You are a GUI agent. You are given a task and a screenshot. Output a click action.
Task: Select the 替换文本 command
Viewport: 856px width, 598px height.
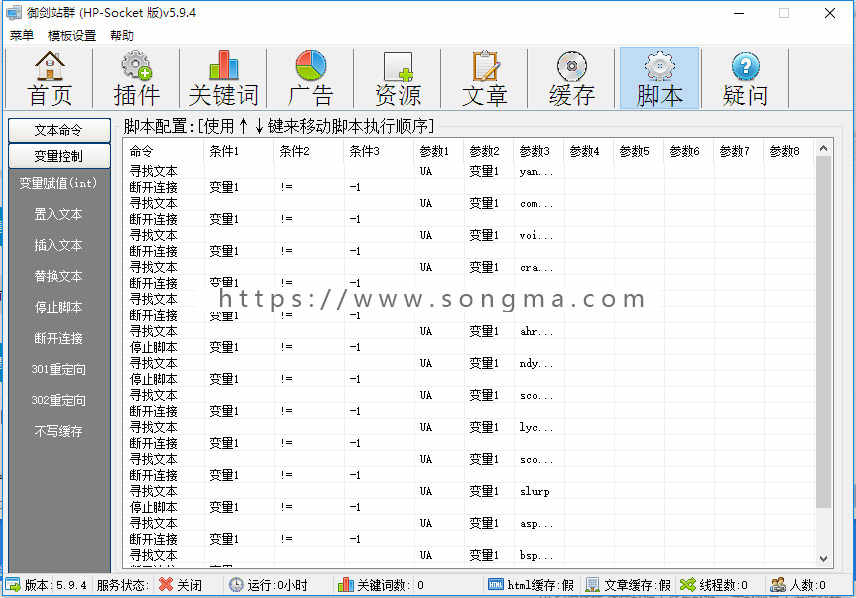58,276
